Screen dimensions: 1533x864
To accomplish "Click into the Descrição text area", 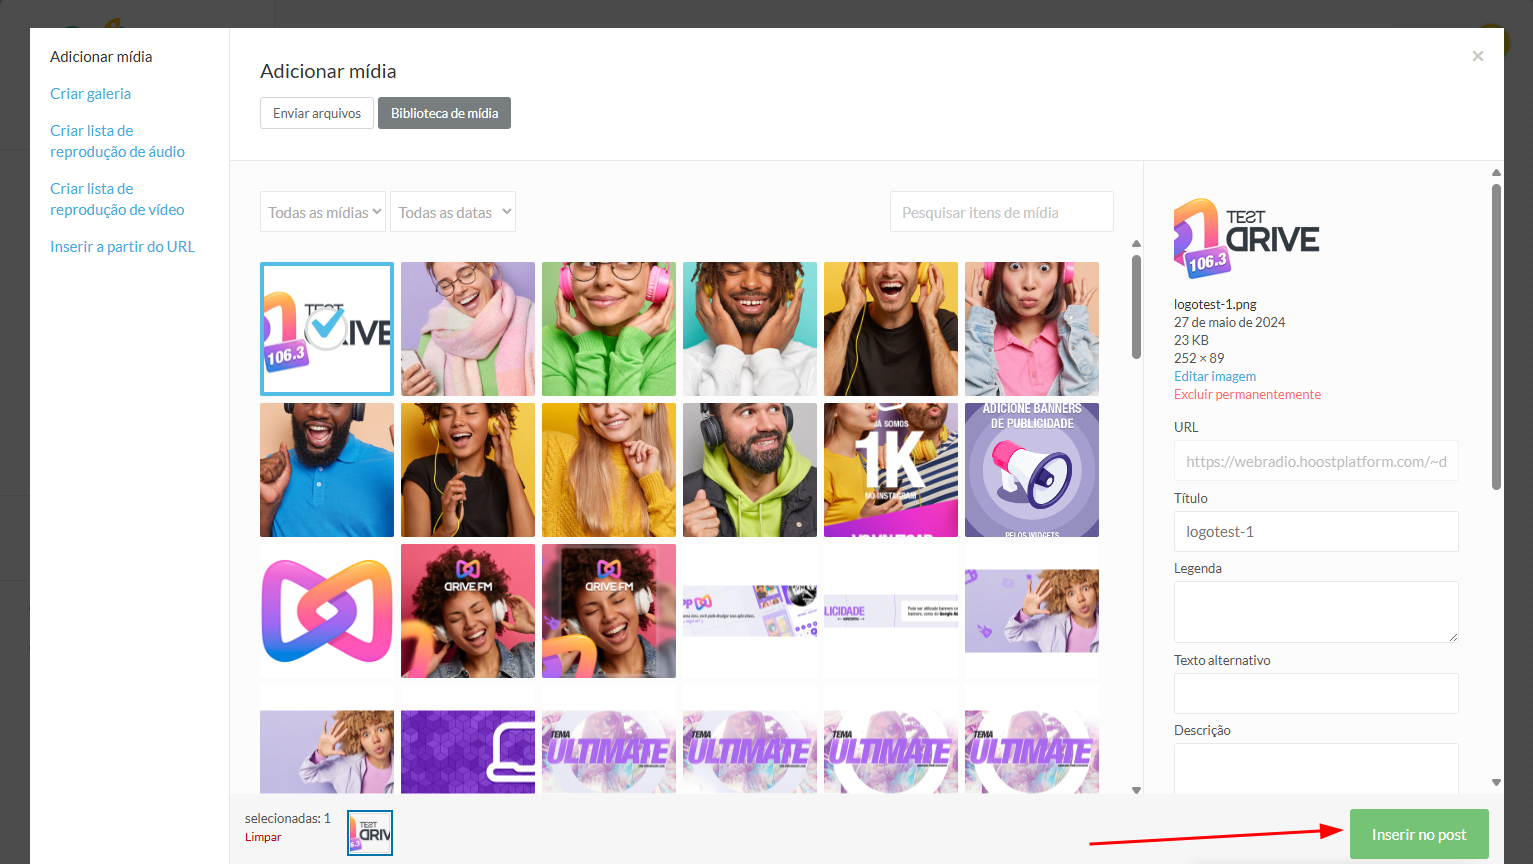I will (x=1316, y=768).
